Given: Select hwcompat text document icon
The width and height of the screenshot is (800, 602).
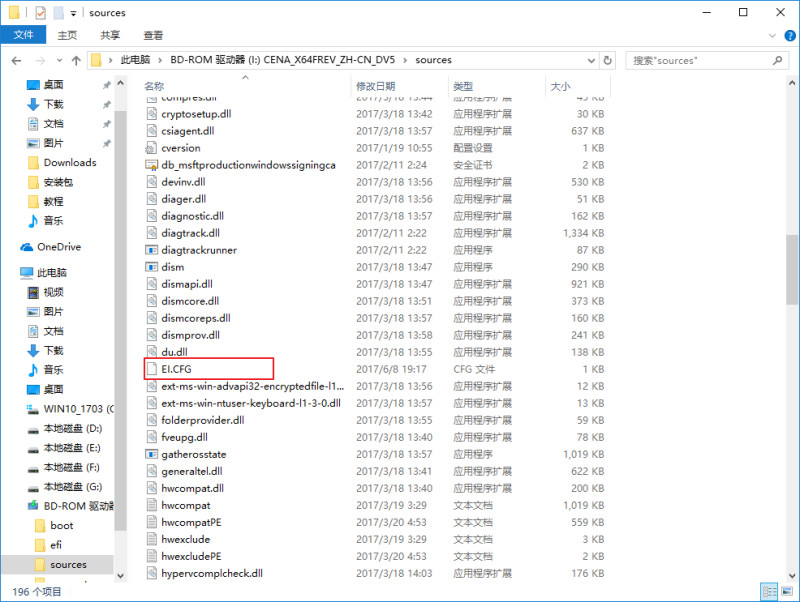Looking at the screenshot, I should (x=152, y=505).
